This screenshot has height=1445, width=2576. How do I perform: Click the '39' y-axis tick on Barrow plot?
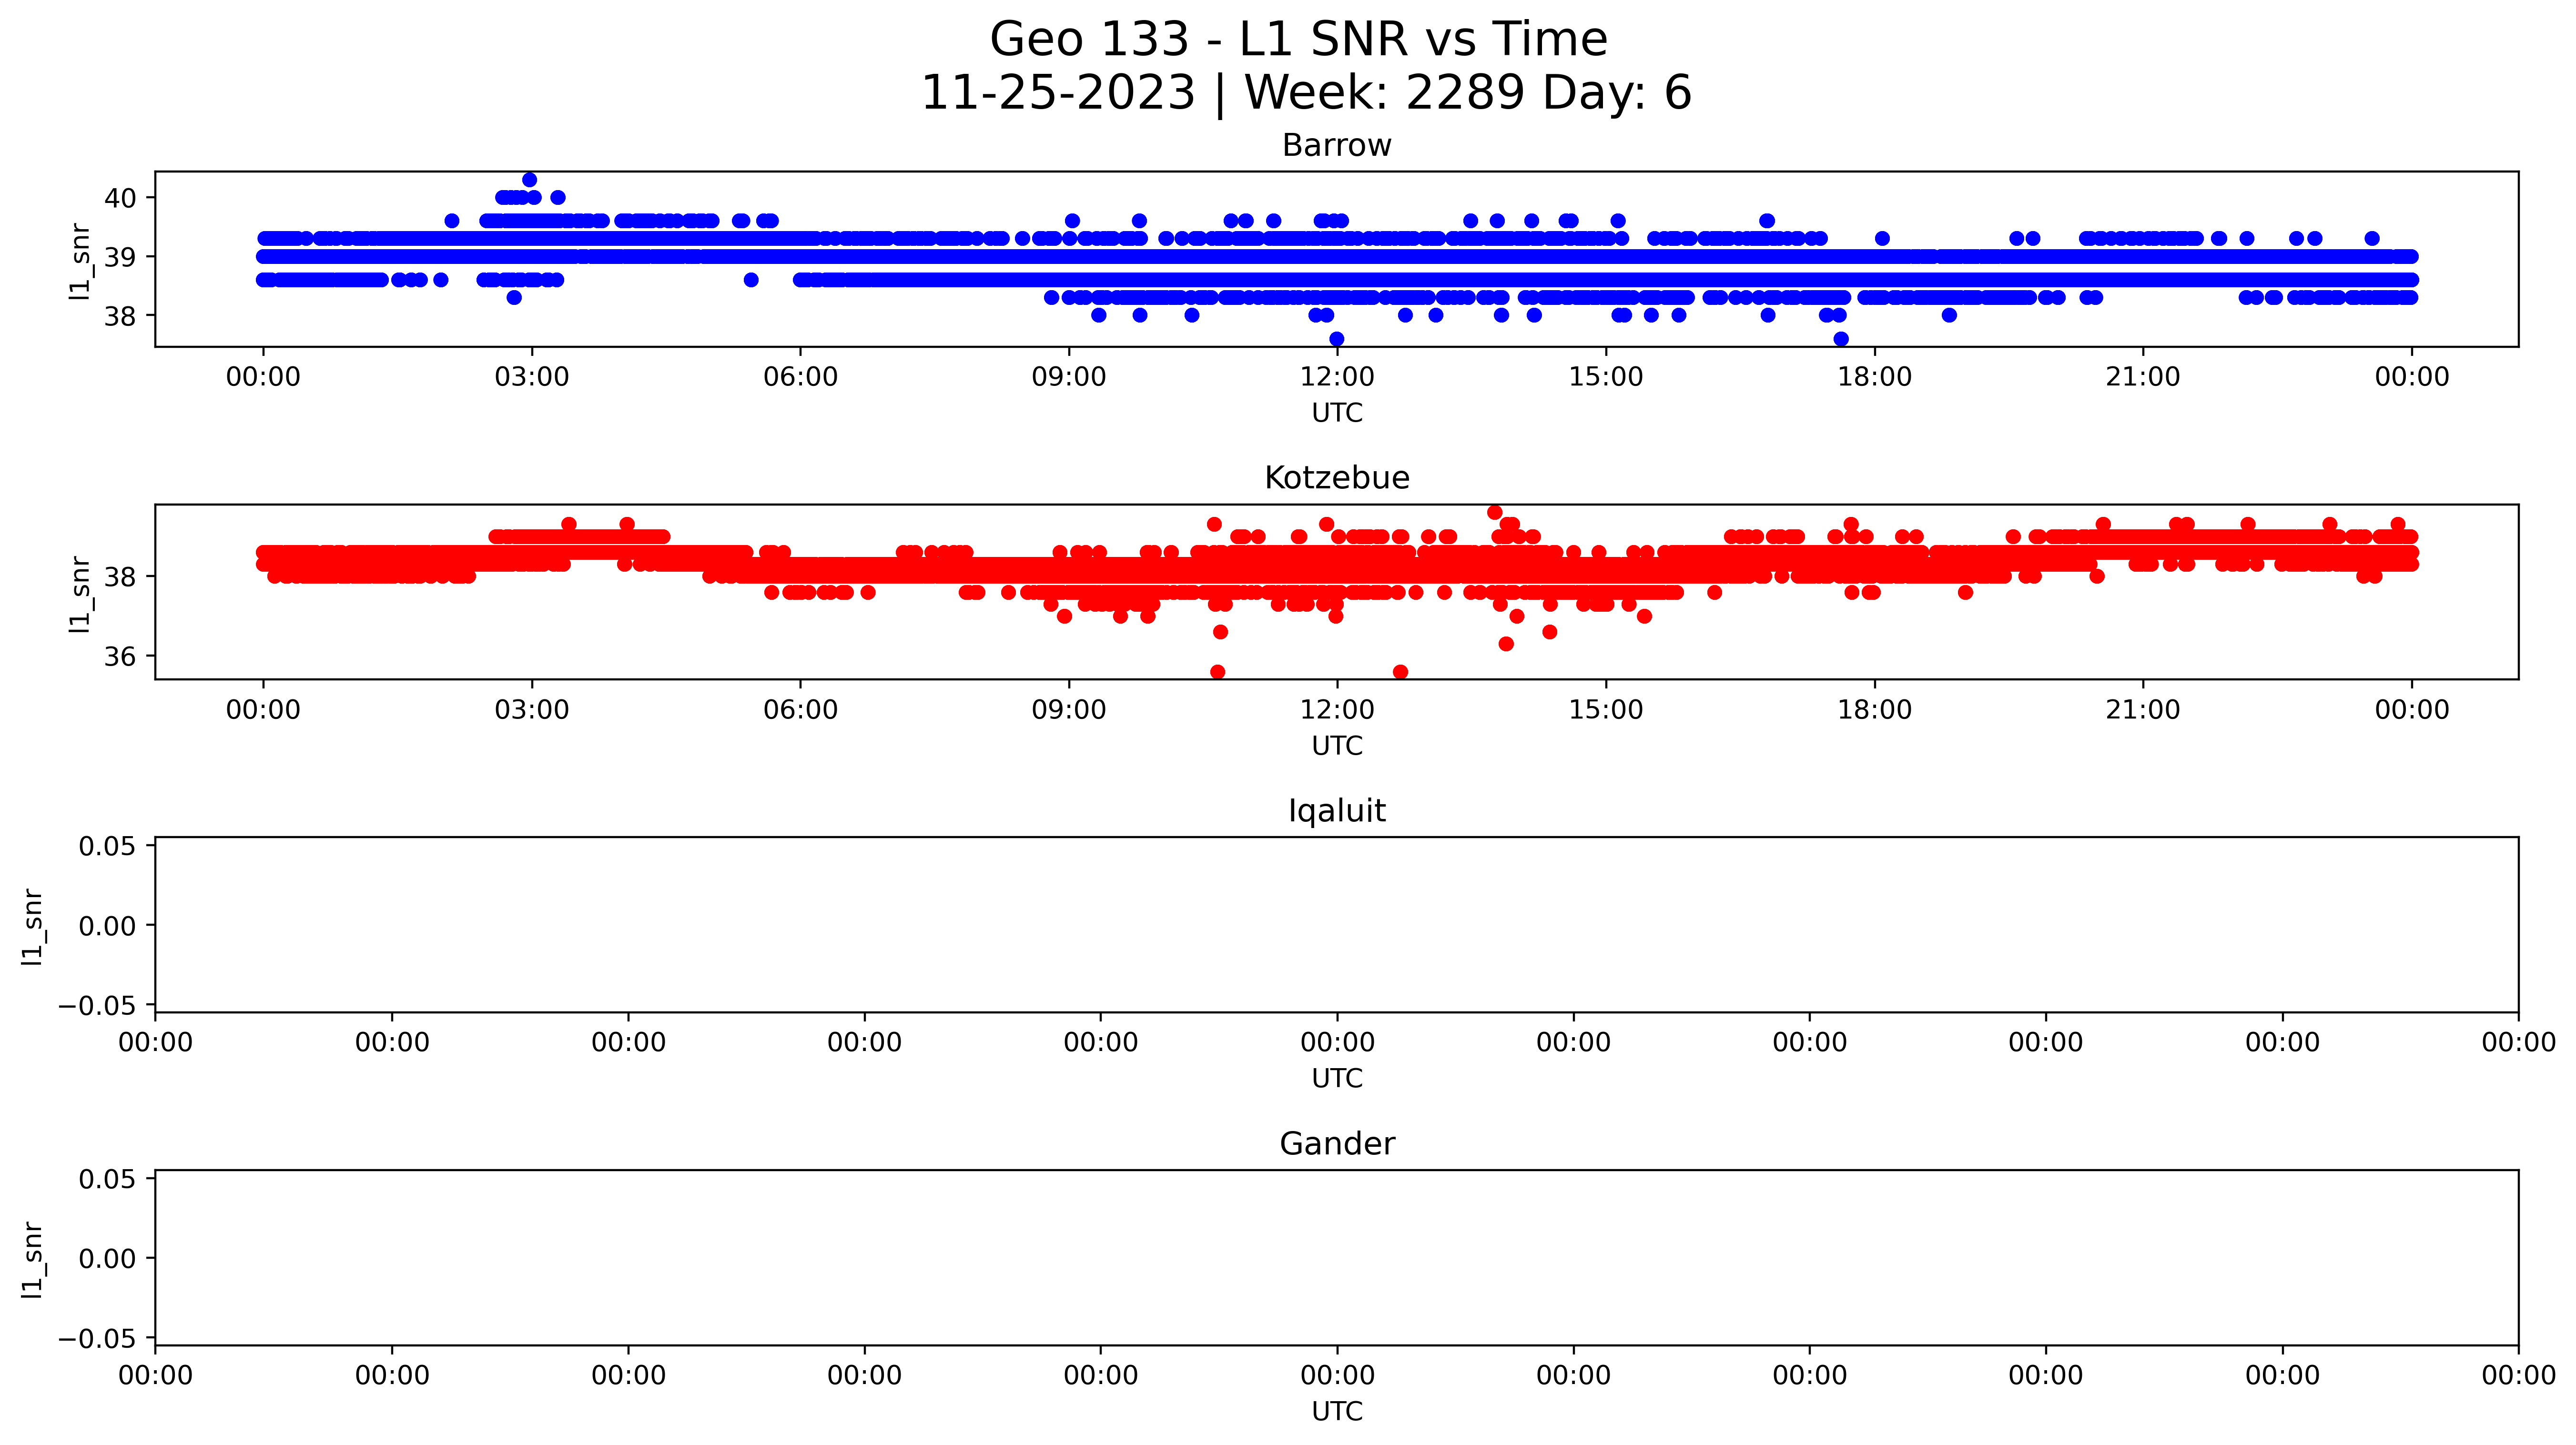(x=121, y=257)
